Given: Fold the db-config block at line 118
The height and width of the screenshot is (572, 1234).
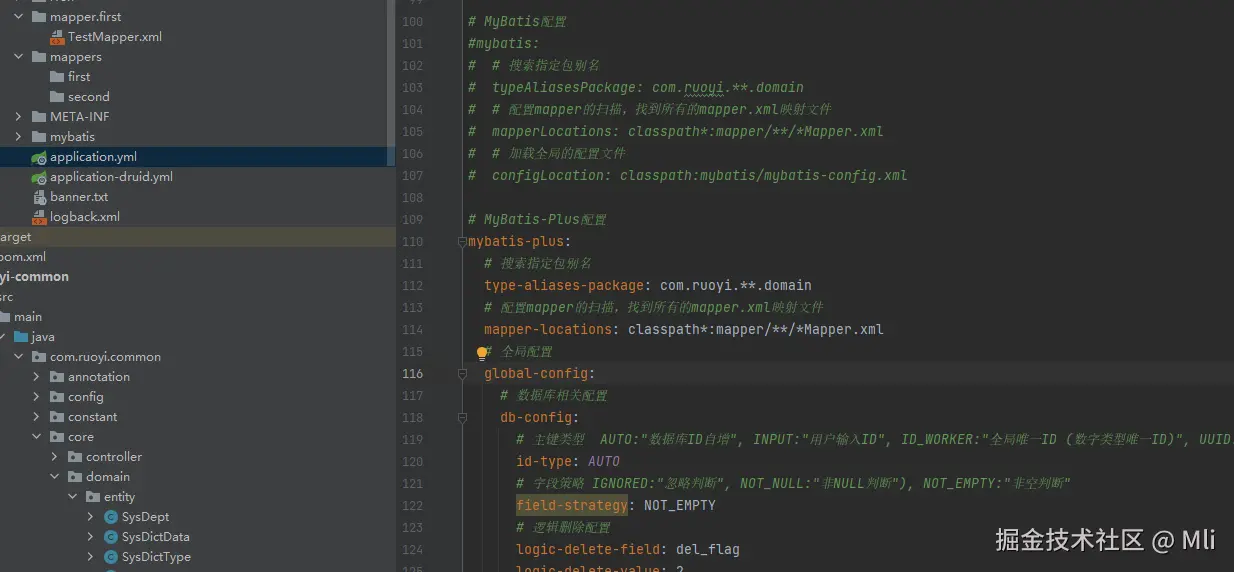Looking at the screenshot, I should [x=462, y=418].
